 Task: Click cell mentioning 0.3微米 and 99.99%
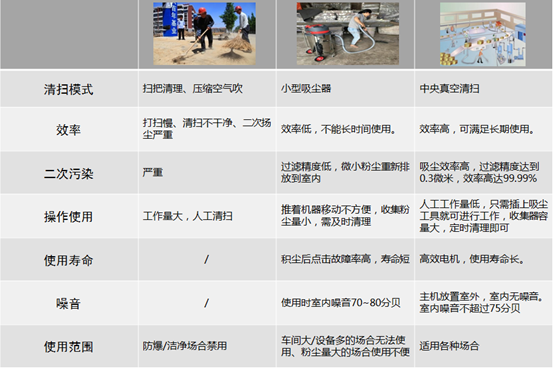coord(484,173)
